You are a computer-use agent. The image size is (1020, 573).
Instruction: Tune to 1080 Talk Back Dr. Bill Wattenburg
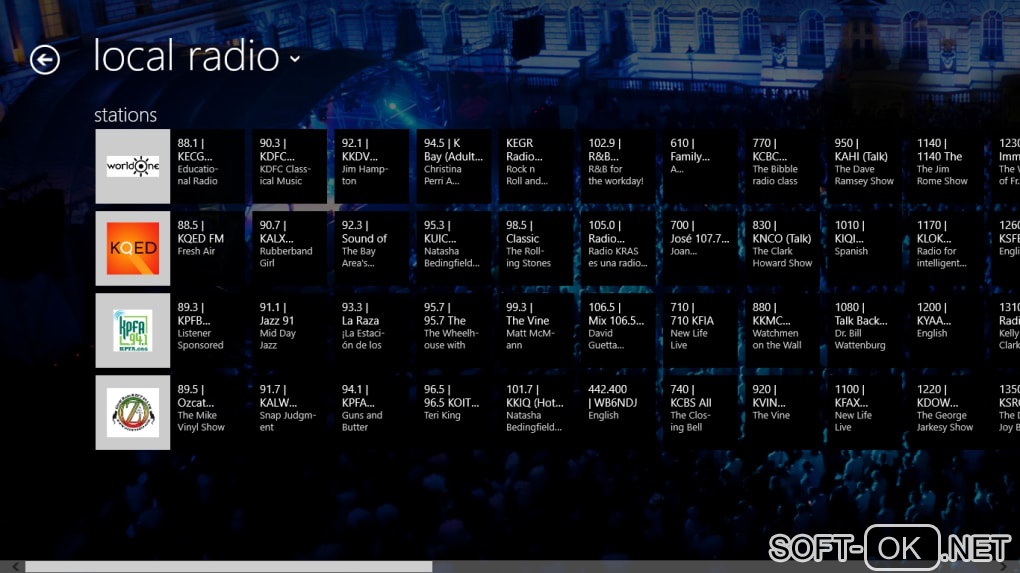click(864, 330)
